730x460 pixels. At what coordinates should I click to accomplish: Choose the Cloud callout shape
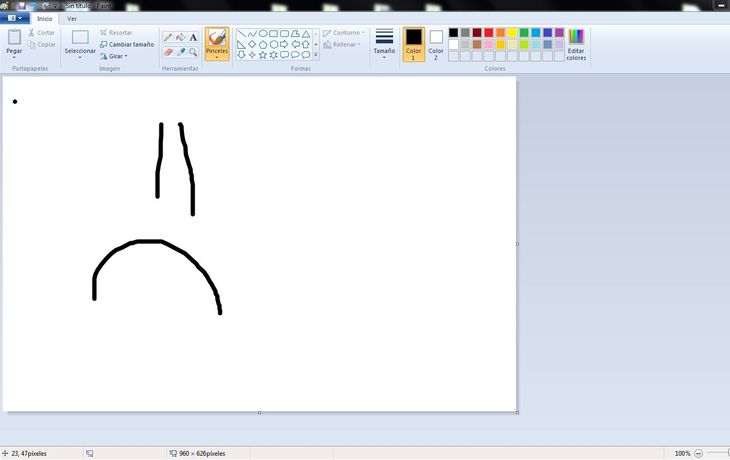(x=306, y=55)
